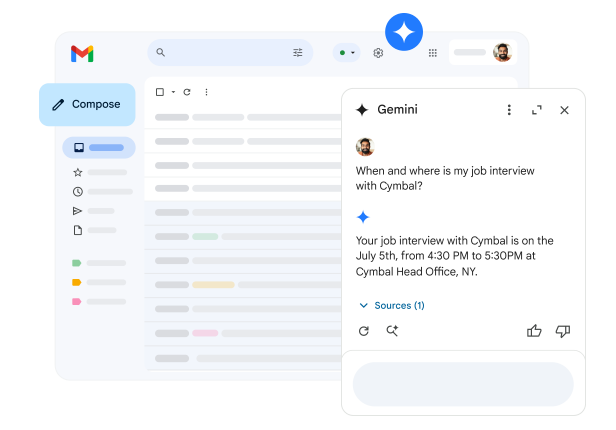The width and height of the screenshot is (616, 430).
Task: Click the search magnifier icon
Action: [160, 52]
